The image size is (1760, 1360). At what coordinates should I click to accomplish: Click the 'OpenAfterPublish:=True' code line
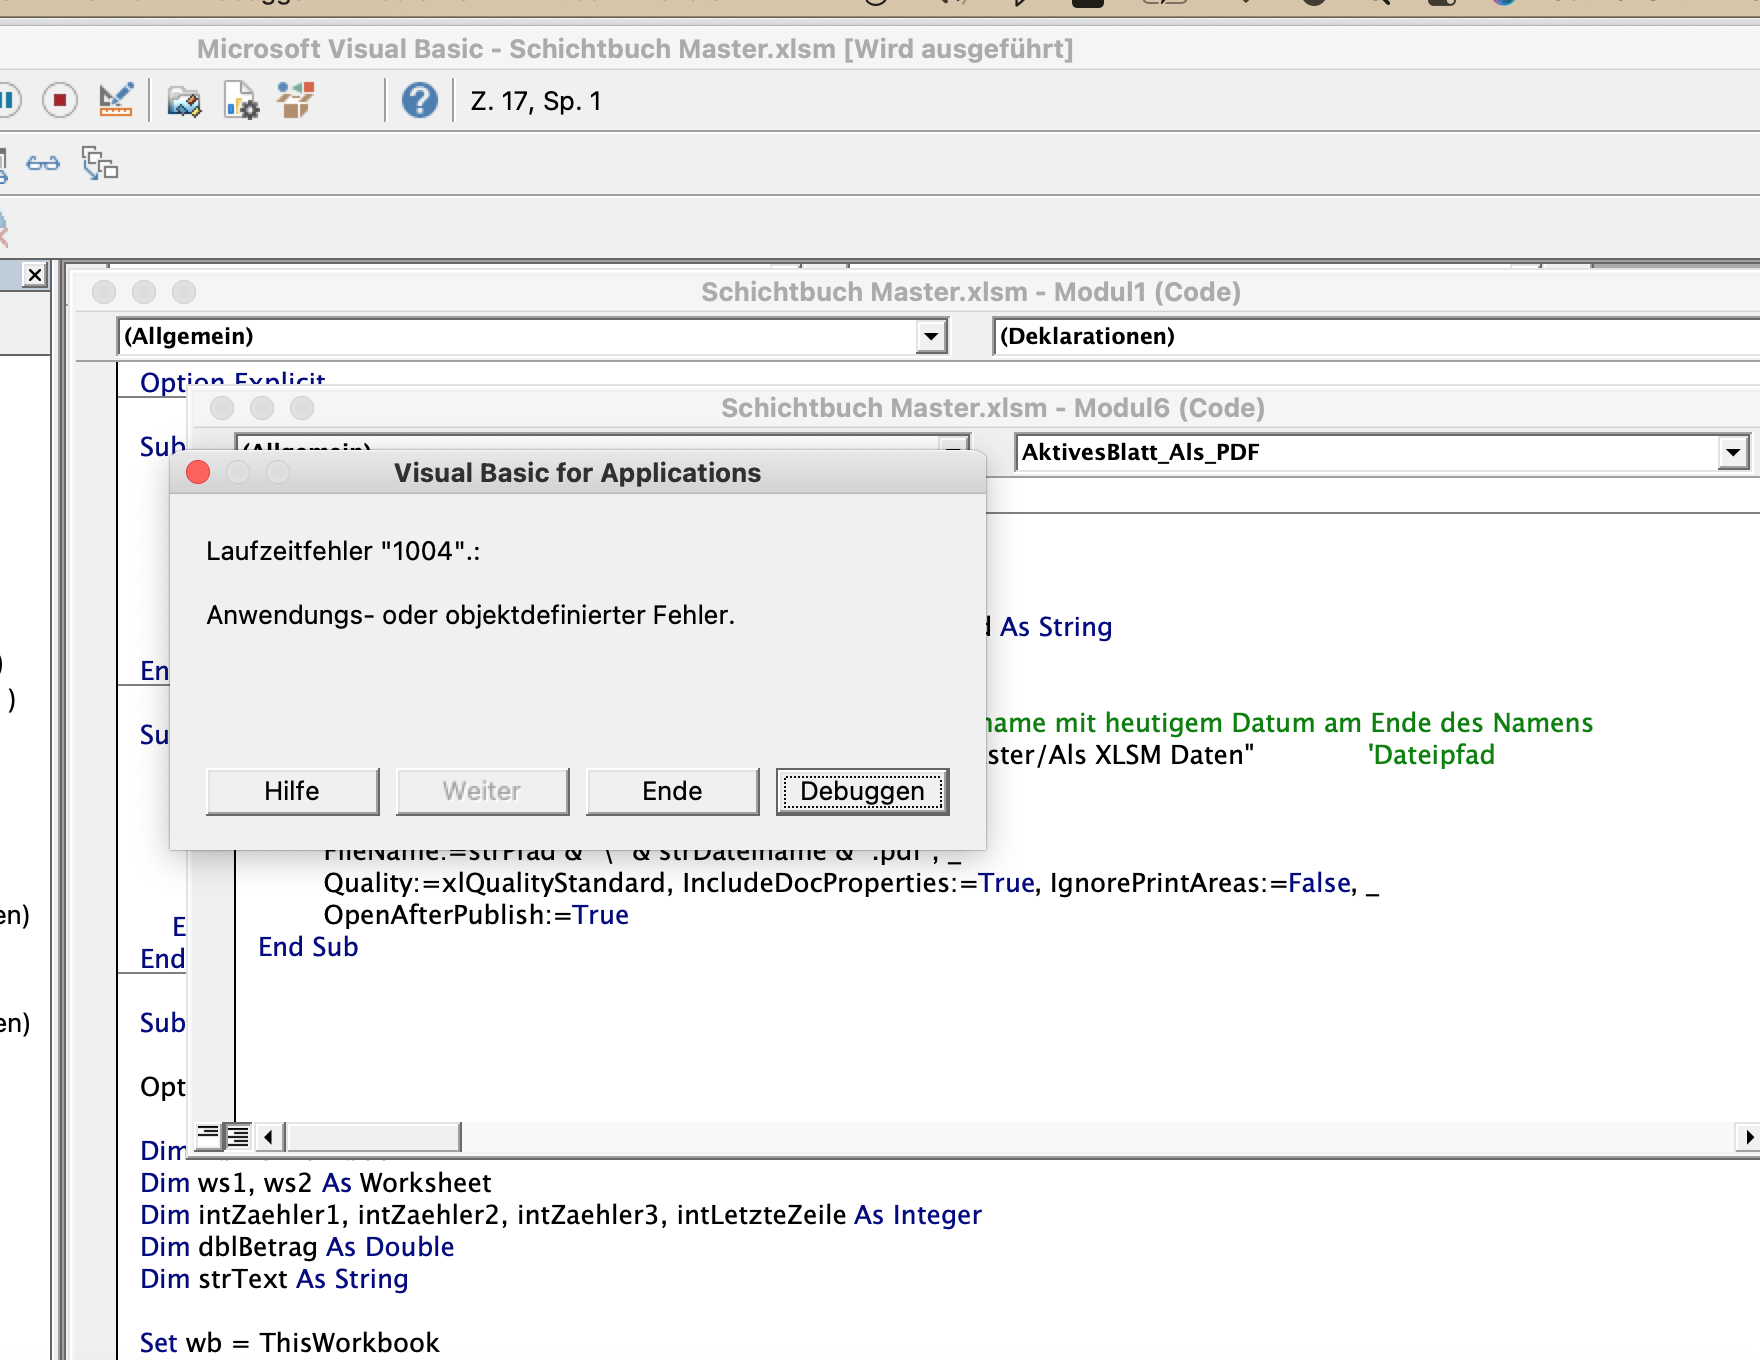pos(476,915)
